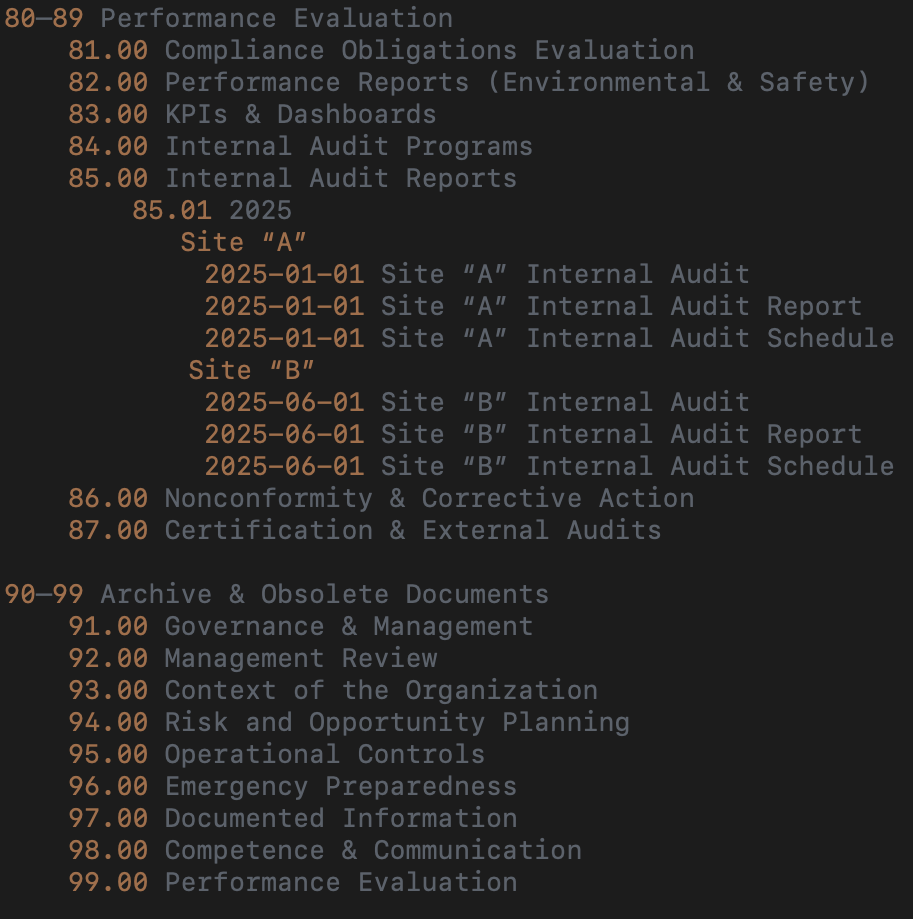Viewport: 913px width, 919px height.
Task: Select 2025-06-01 Site "B" Internal Audit Schedule
Action: (x=549, y=466)
